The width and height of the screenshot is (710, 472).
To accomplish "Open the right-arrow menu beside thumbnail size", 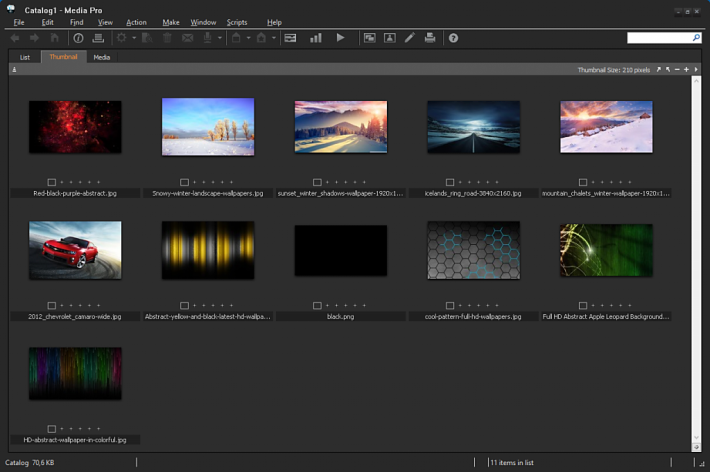I will [x=696, y=70].
